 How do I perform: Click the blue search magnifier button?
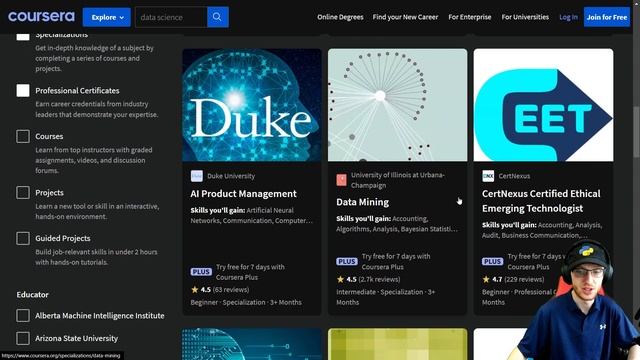pyautogui.click(x=218, y=17)
